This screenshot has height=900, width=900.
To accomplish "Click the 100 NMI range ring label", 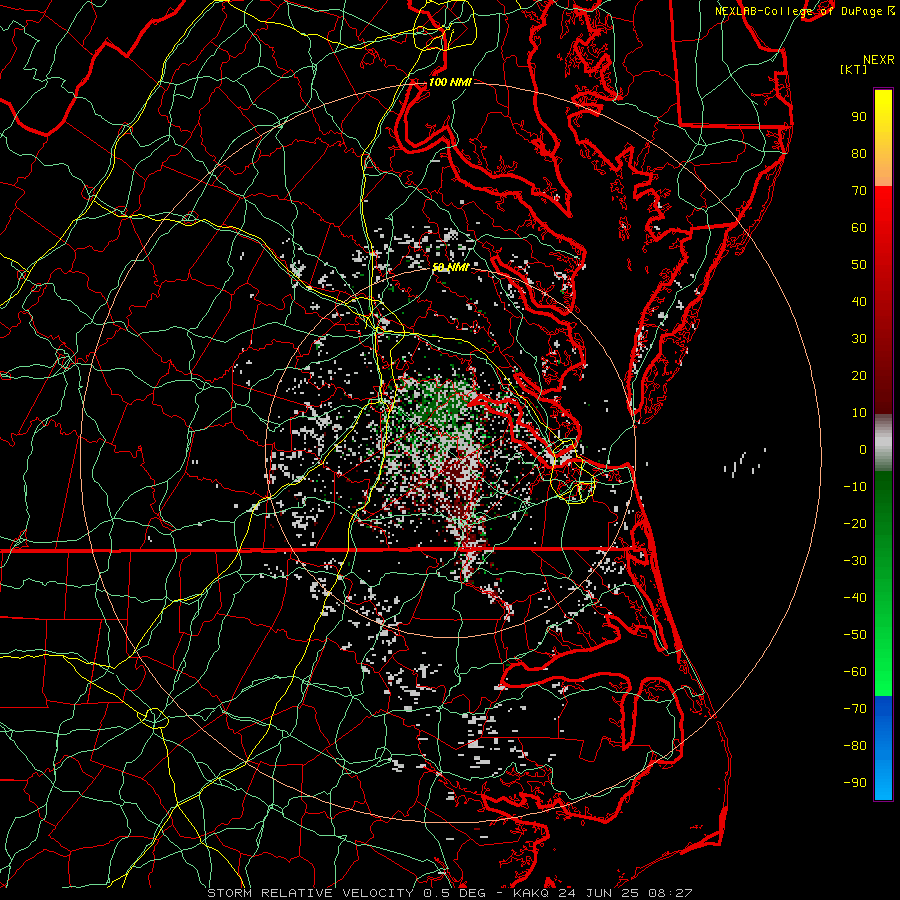I will 450,83.
